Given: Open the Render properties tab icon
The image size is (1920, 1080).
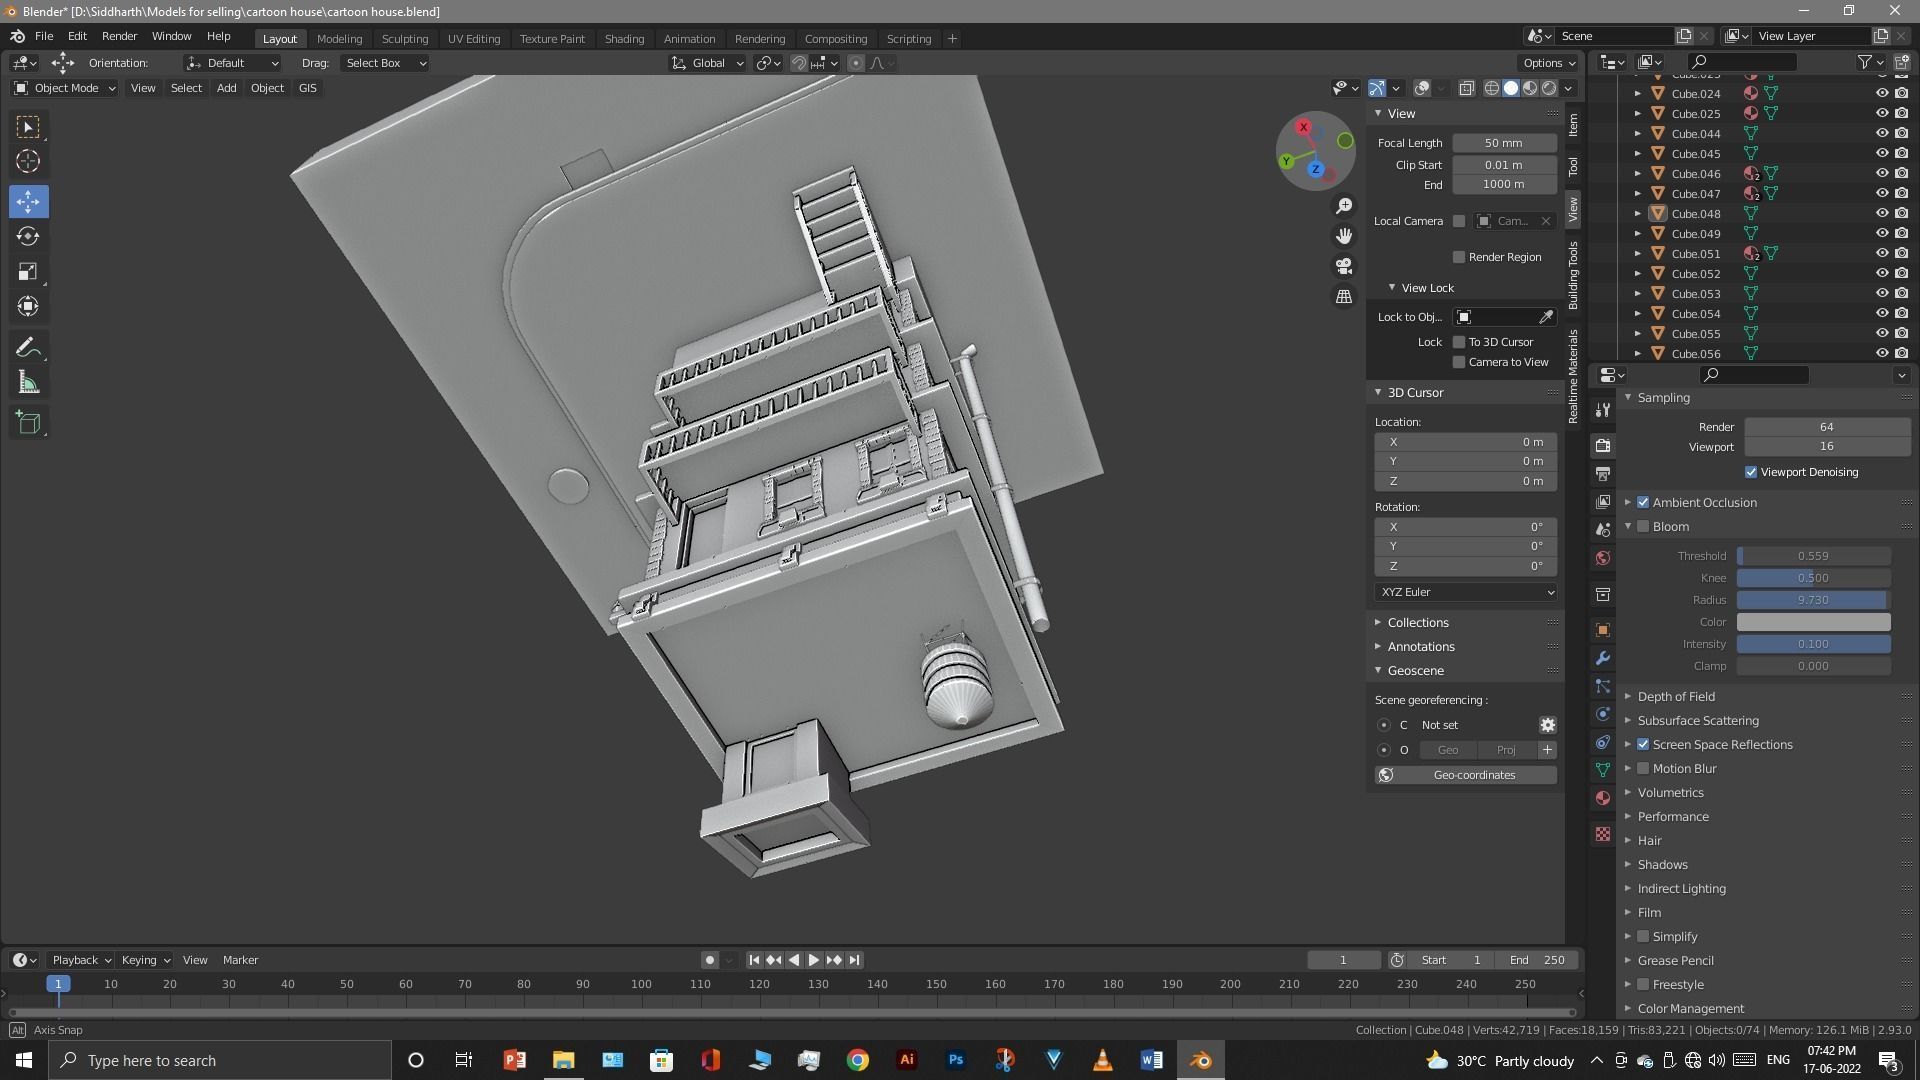Looking at the screenshot, I should point(1603,446).
